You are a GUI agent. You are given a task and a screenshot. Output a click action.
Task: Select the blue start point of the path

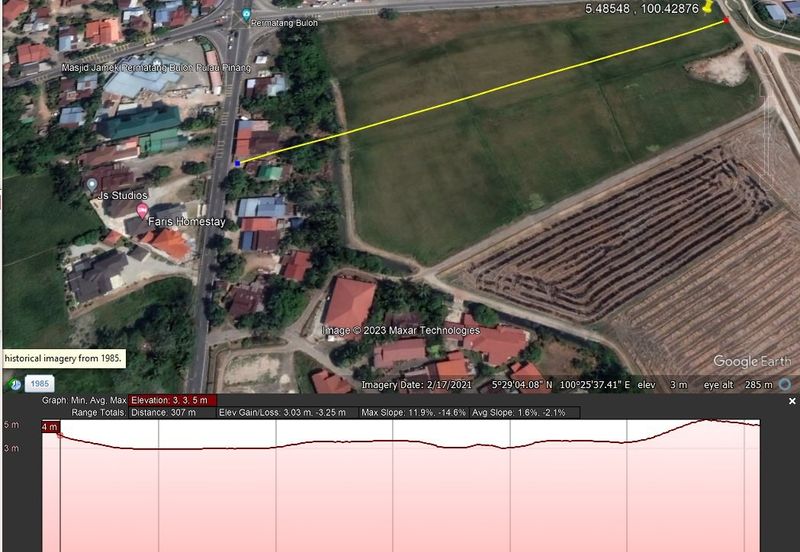pyautogui.click(x=237, y=163)
